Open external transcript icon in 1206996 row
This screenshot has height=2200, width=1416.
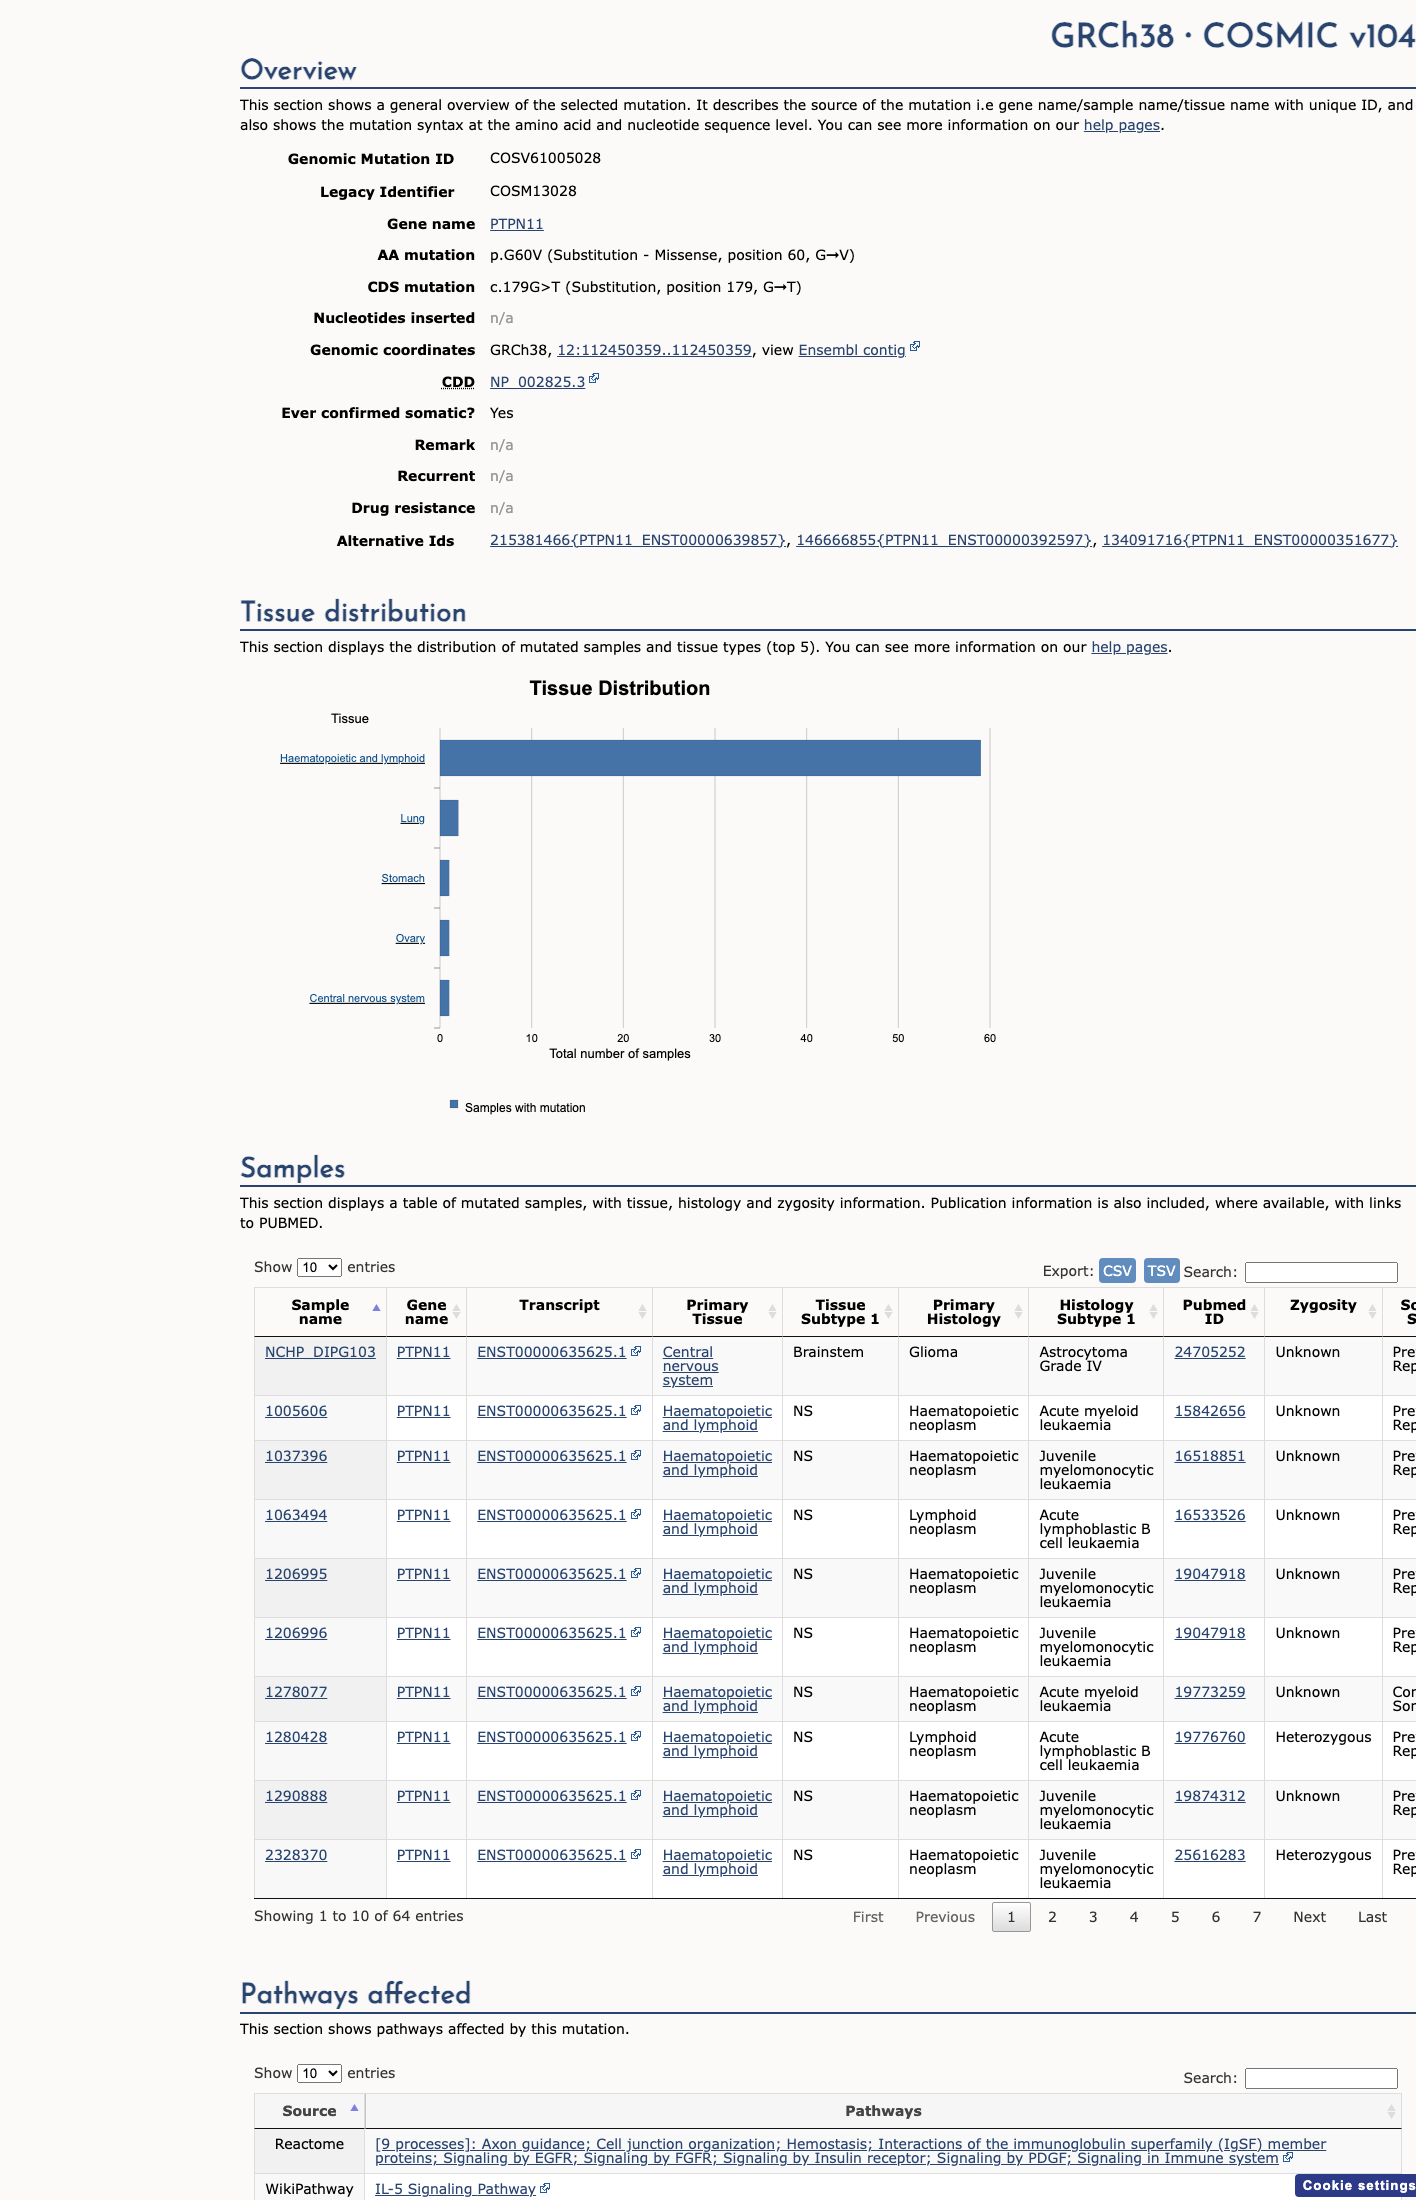[636, 1632]
